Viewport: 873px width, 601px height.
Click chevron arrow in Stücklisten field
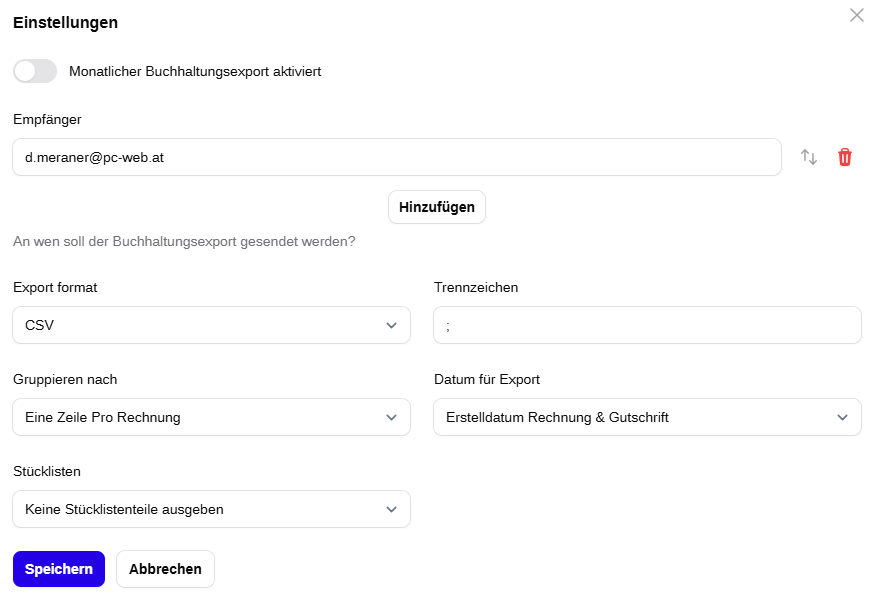[391, 509]
